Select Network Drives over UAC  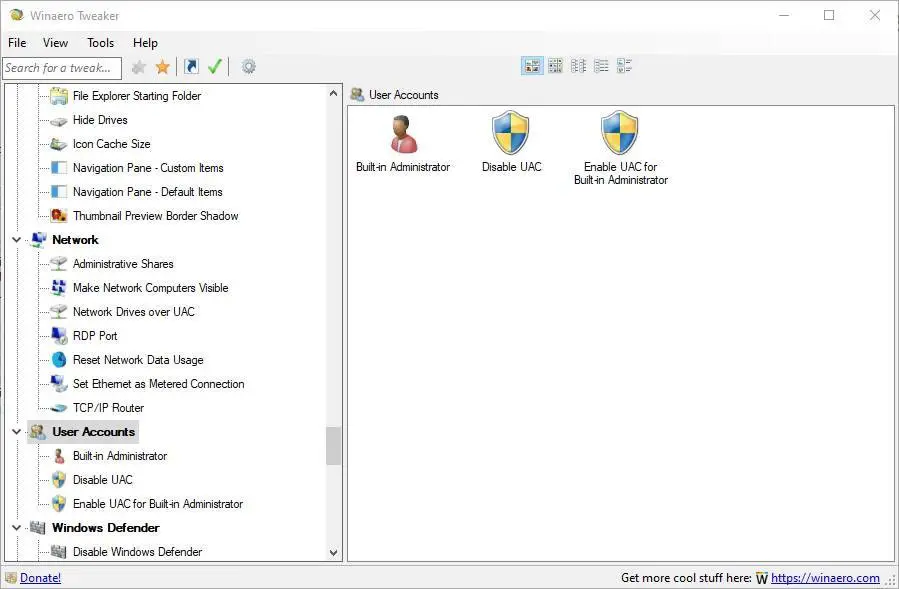tap(134, 312)
